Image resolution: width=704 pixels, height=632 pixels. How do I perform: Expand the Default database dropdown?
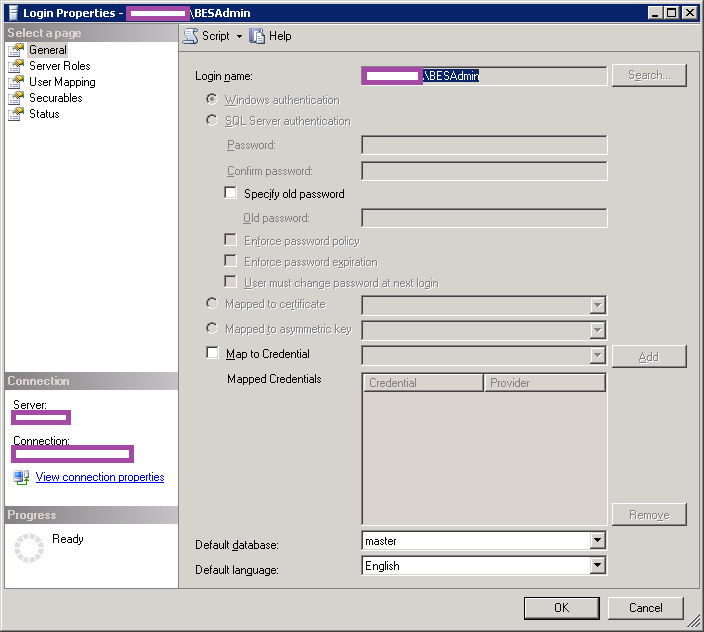tap(597, 540)
